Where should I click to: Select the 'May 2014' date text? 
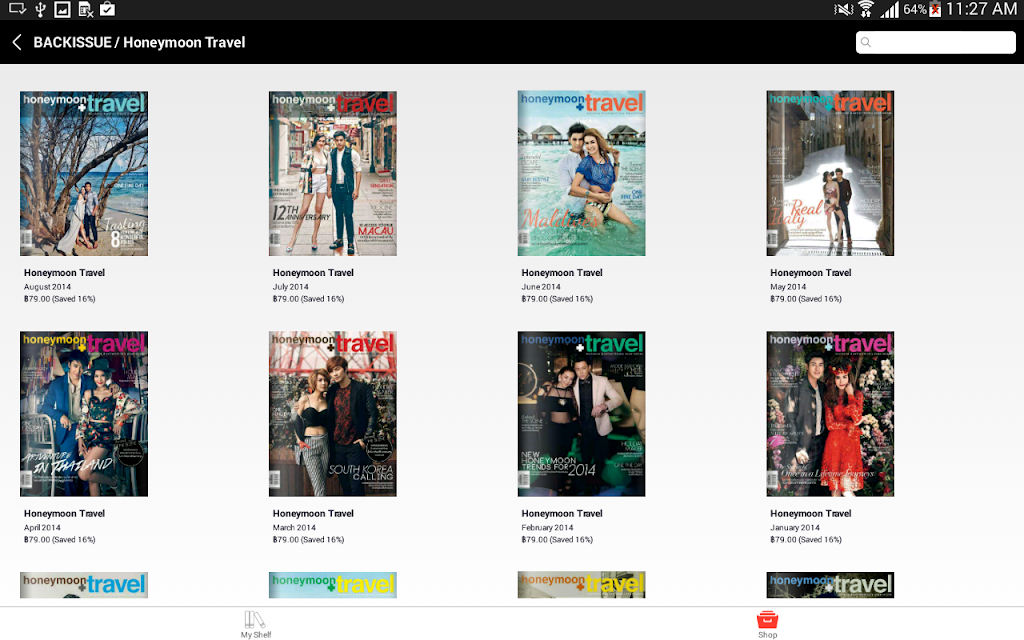[788, 287]
